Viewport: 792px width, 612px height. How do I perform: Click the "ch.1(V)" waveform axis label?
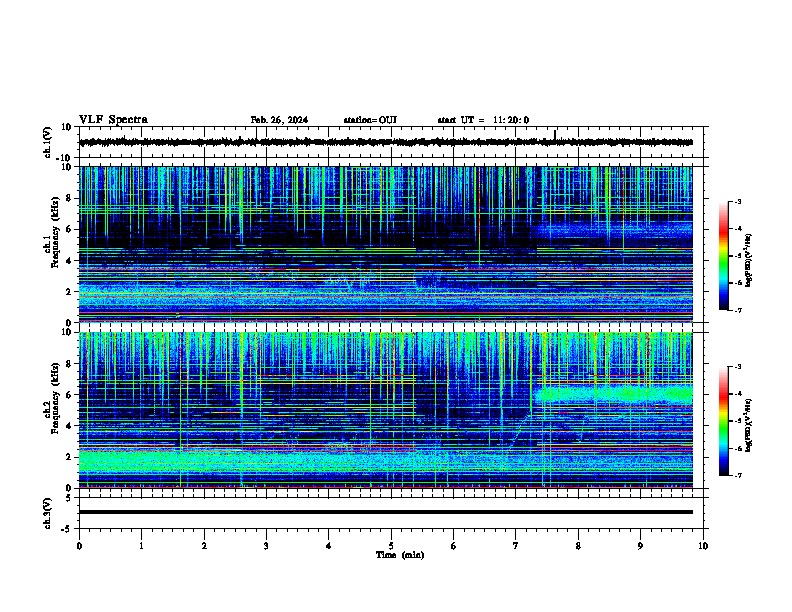pos(48,142)
